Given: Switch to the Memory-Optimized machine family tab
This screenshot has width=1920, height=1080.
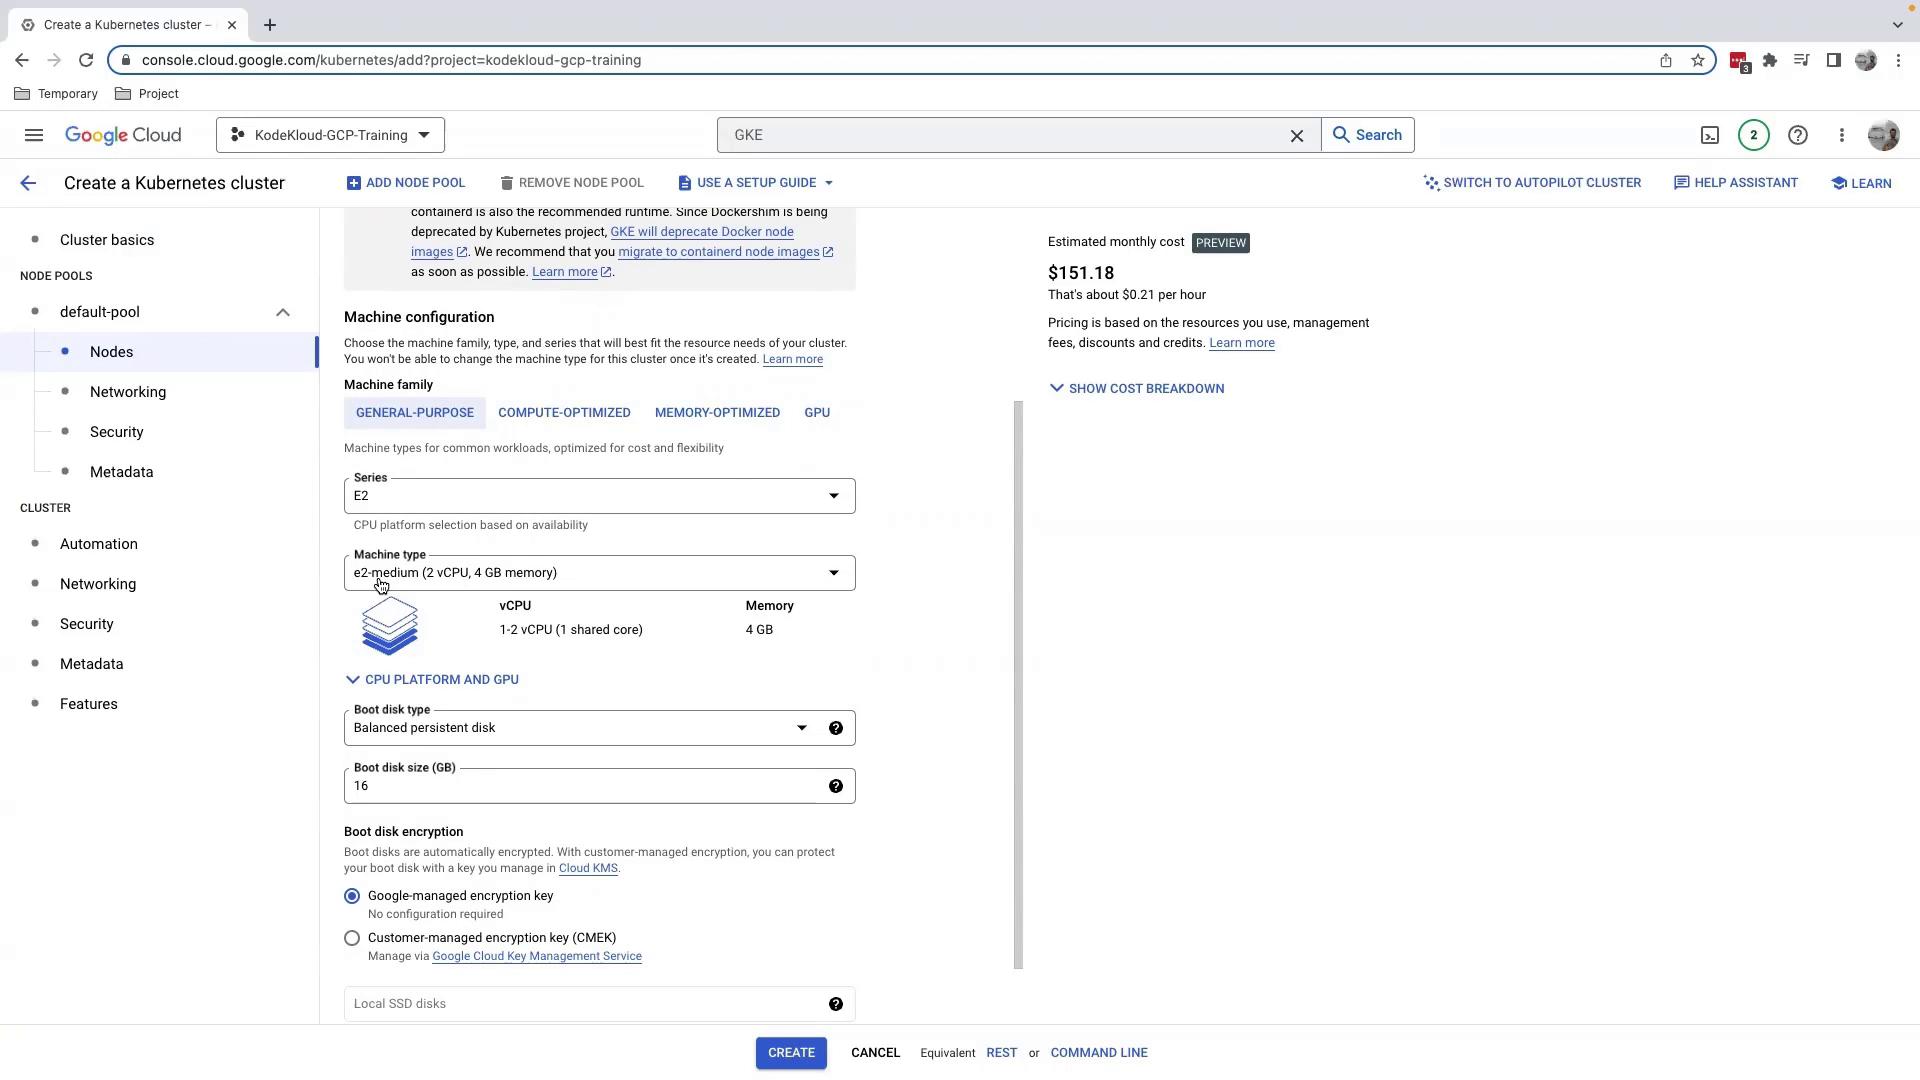Looking at the screenshot, I should click(x=717, y=413).
